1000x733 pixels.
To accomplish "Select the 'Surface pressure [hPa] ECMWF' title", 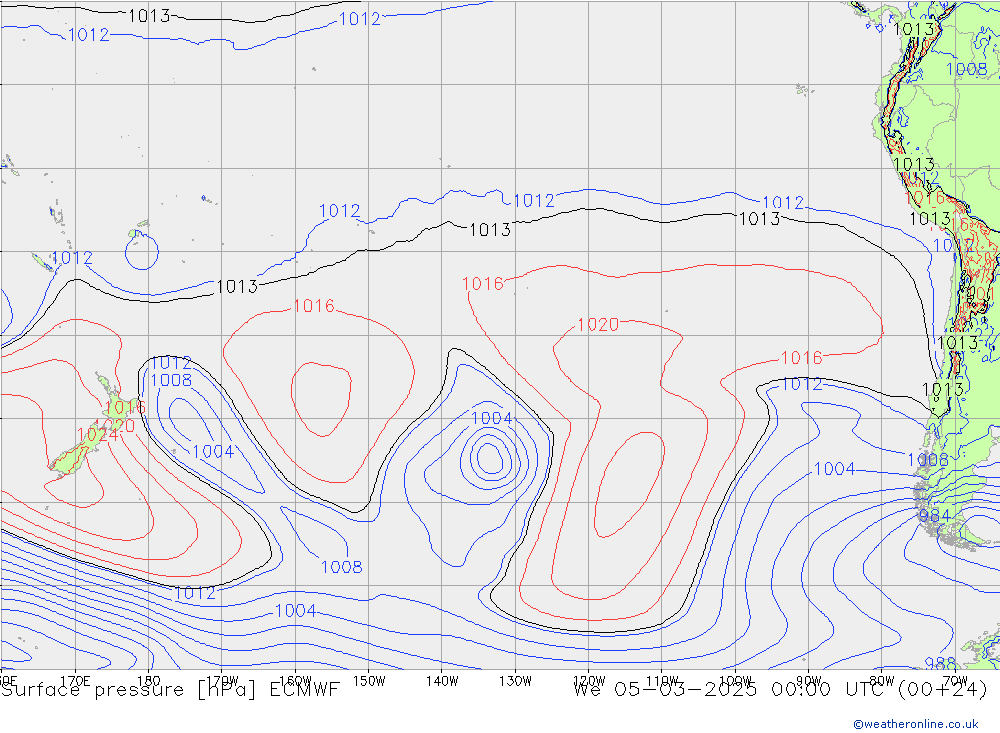I will tap(170, 690).
